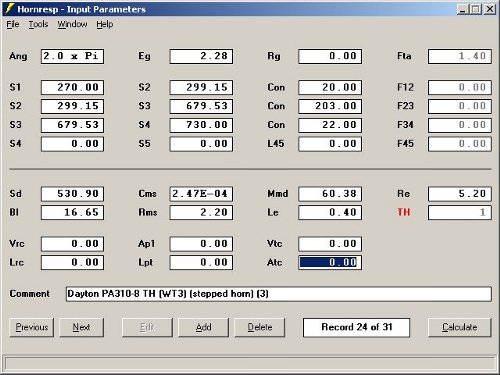The height and width of the screenshot is (375, 500).
Task: Edit the Cms value 2.47E-04
Action: coord(201,194)
